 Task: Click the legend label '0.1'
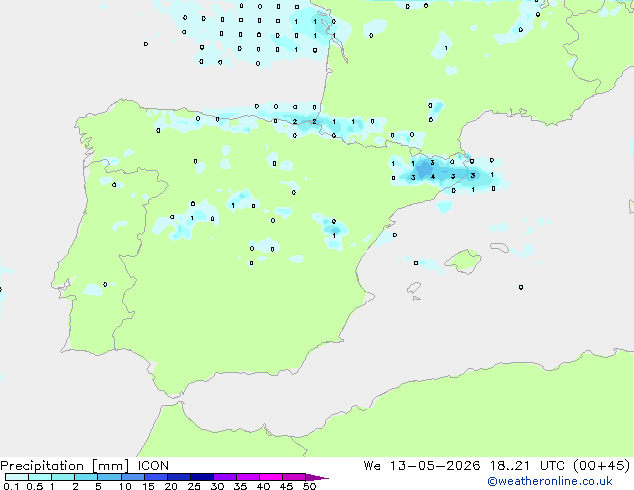11,486
